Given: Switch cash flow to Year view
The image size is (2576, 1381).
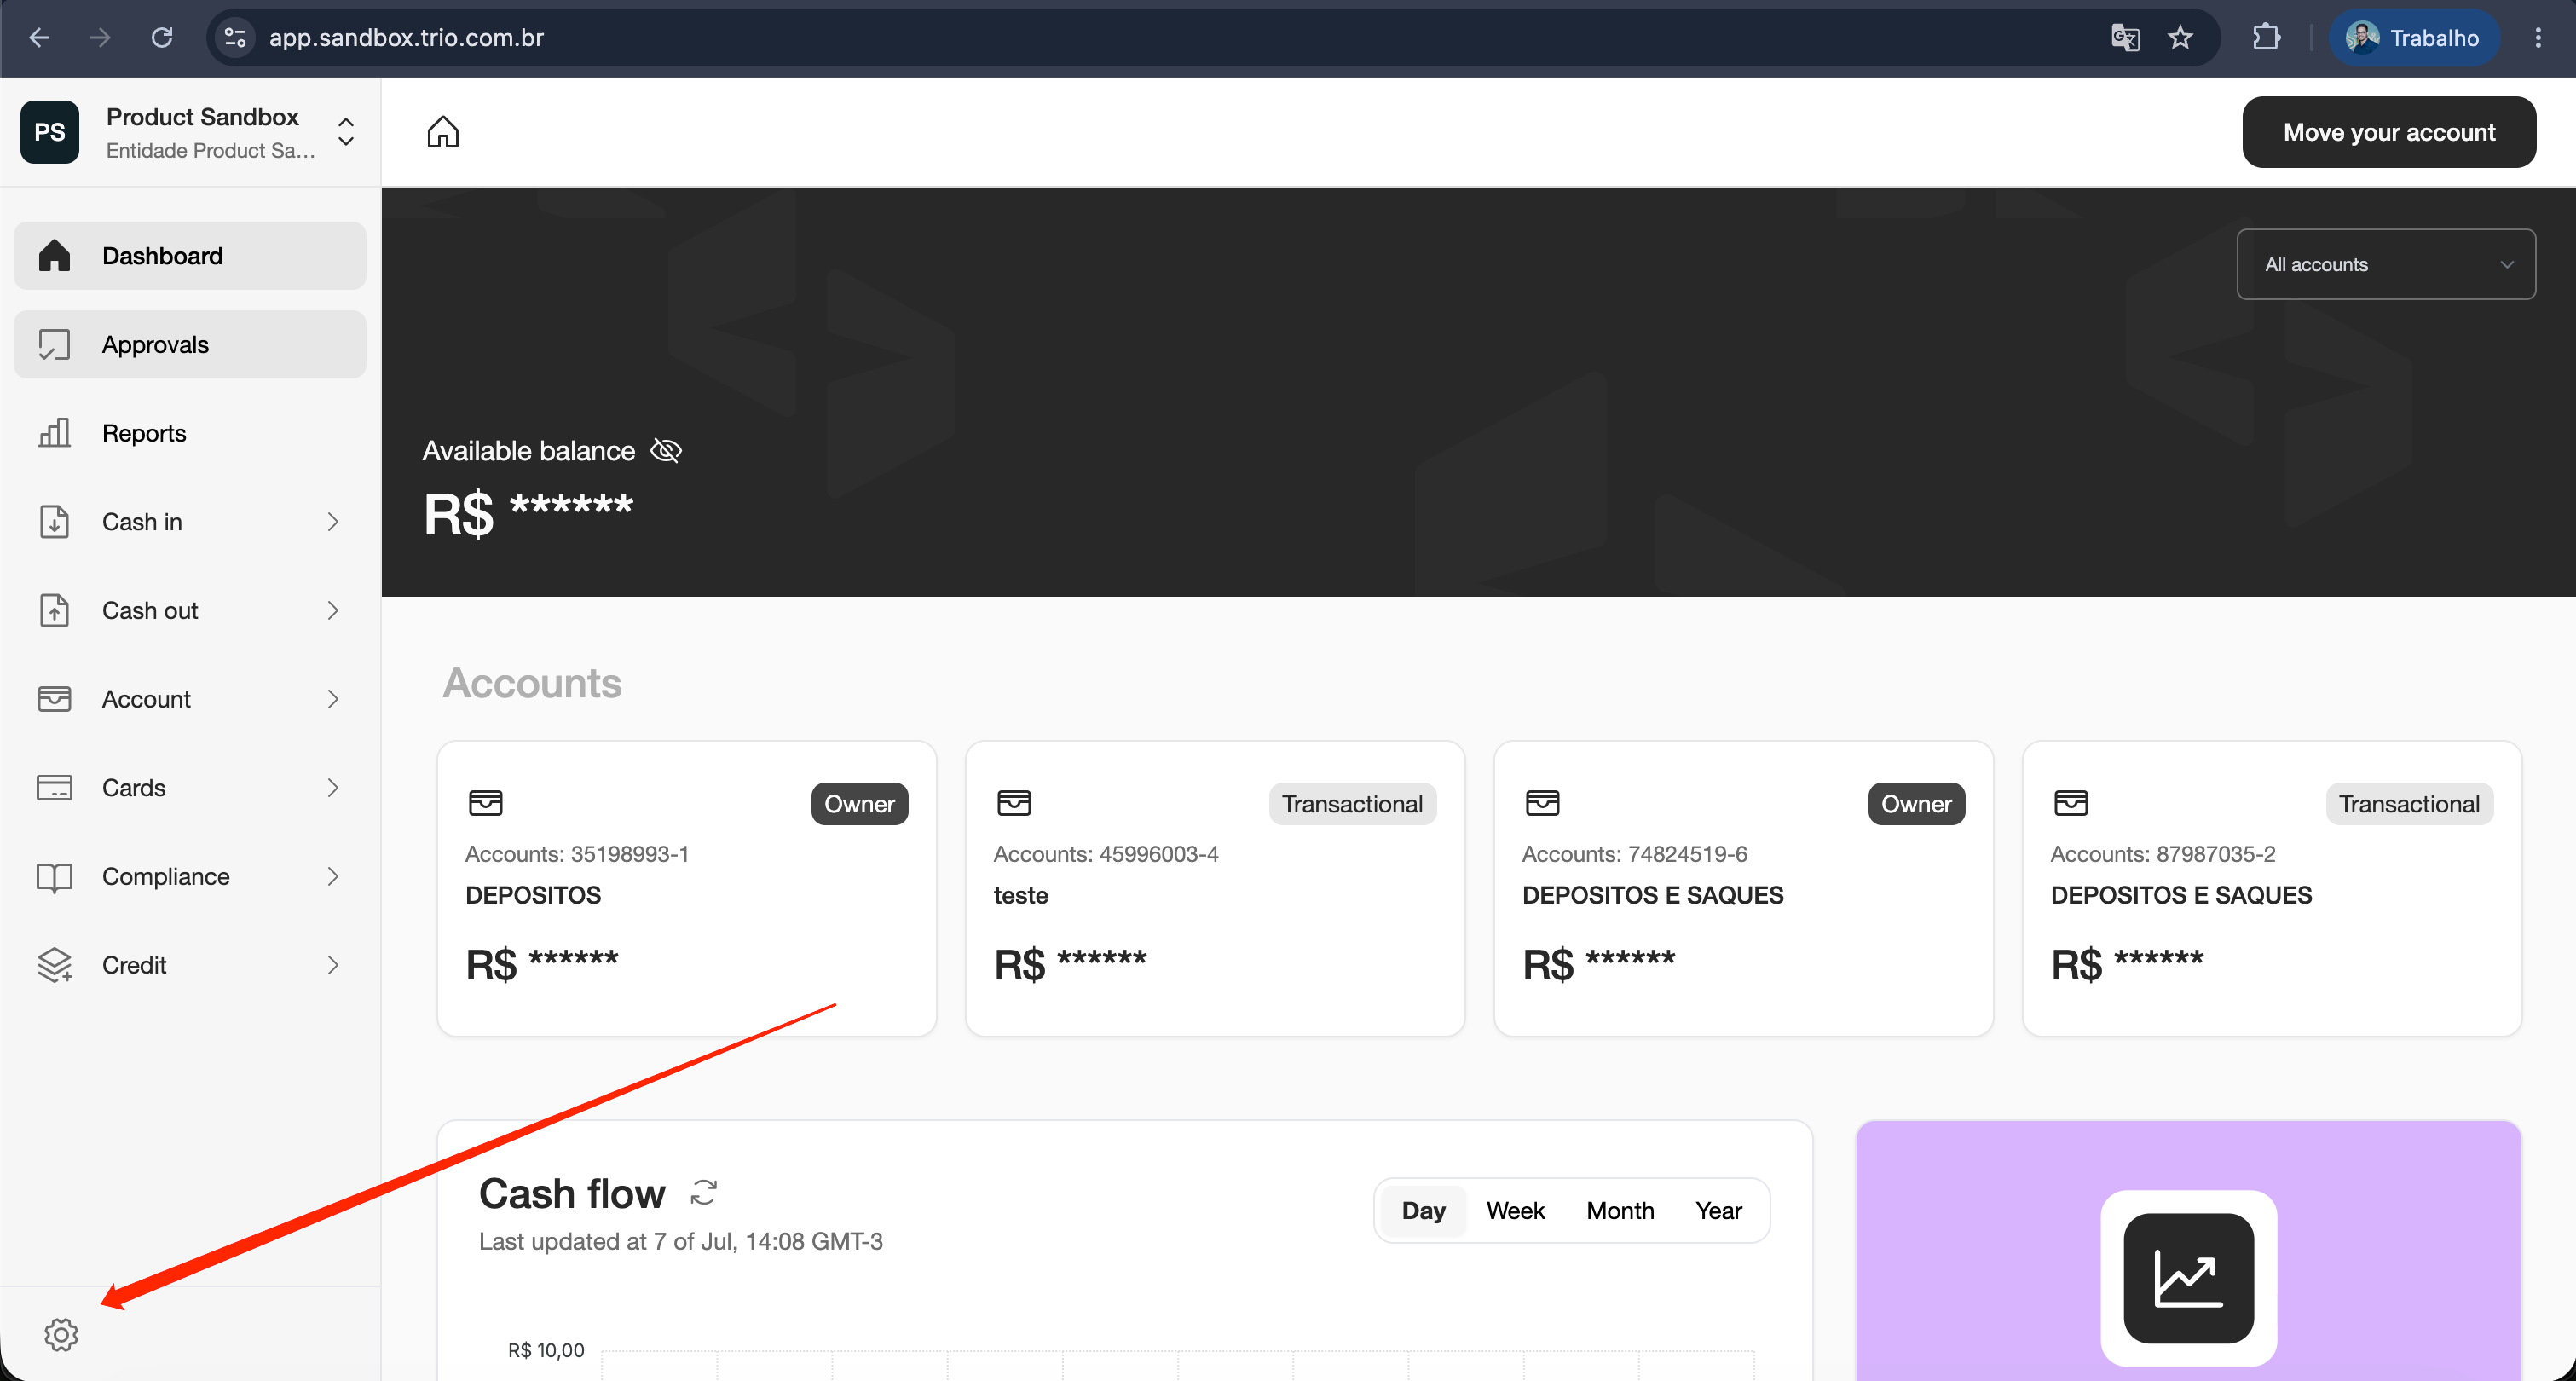Looking at the screenshot, I should click(1718, 1210).
